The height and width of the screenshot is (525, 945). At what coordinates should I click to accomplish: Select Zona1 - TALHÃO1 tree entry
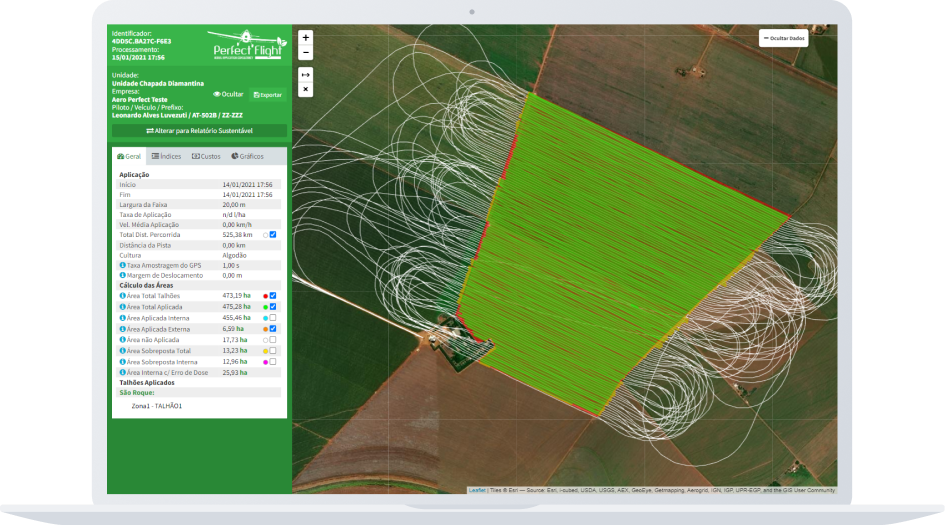coord(156,406)
